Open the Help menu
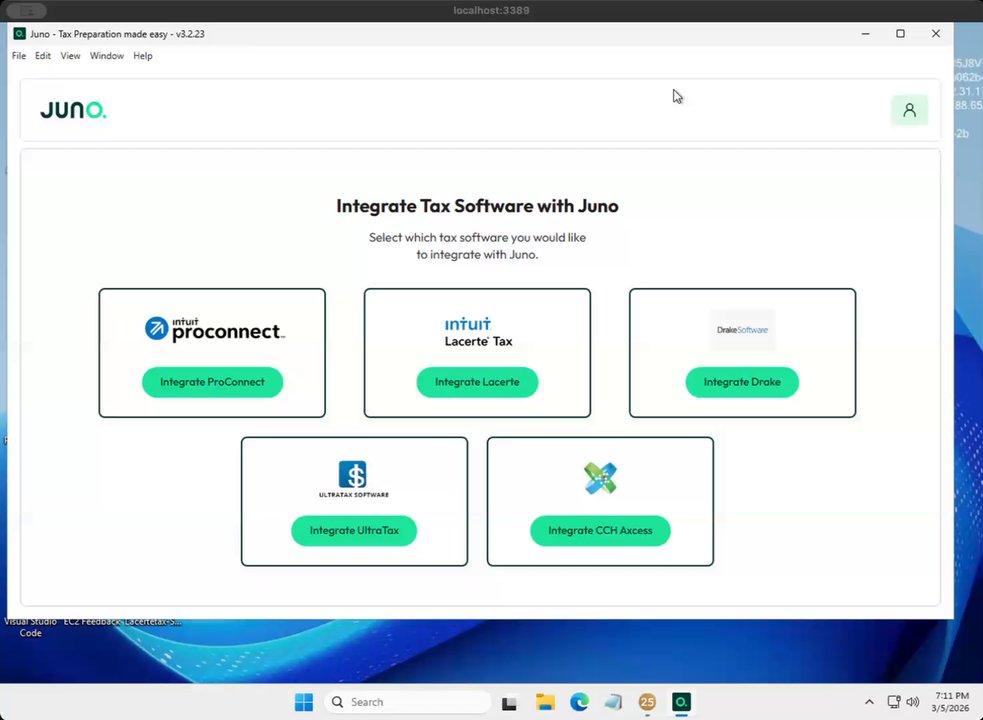 click(143, 56)
